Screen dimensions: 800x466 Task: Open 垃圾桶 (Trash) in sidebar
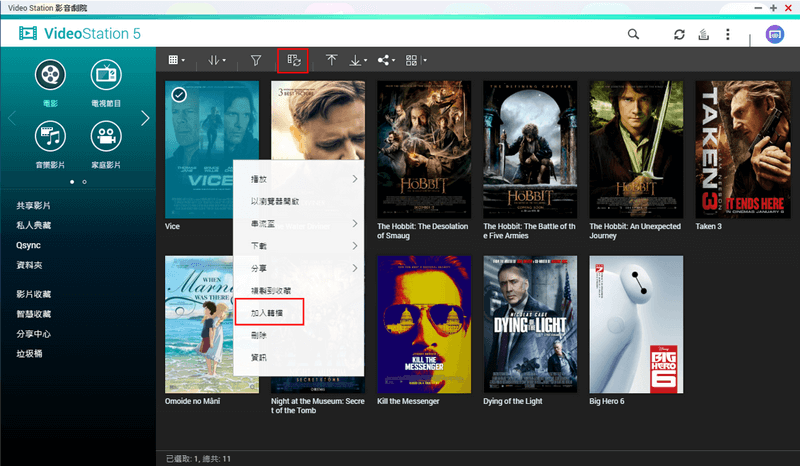(x=29, y=353)
